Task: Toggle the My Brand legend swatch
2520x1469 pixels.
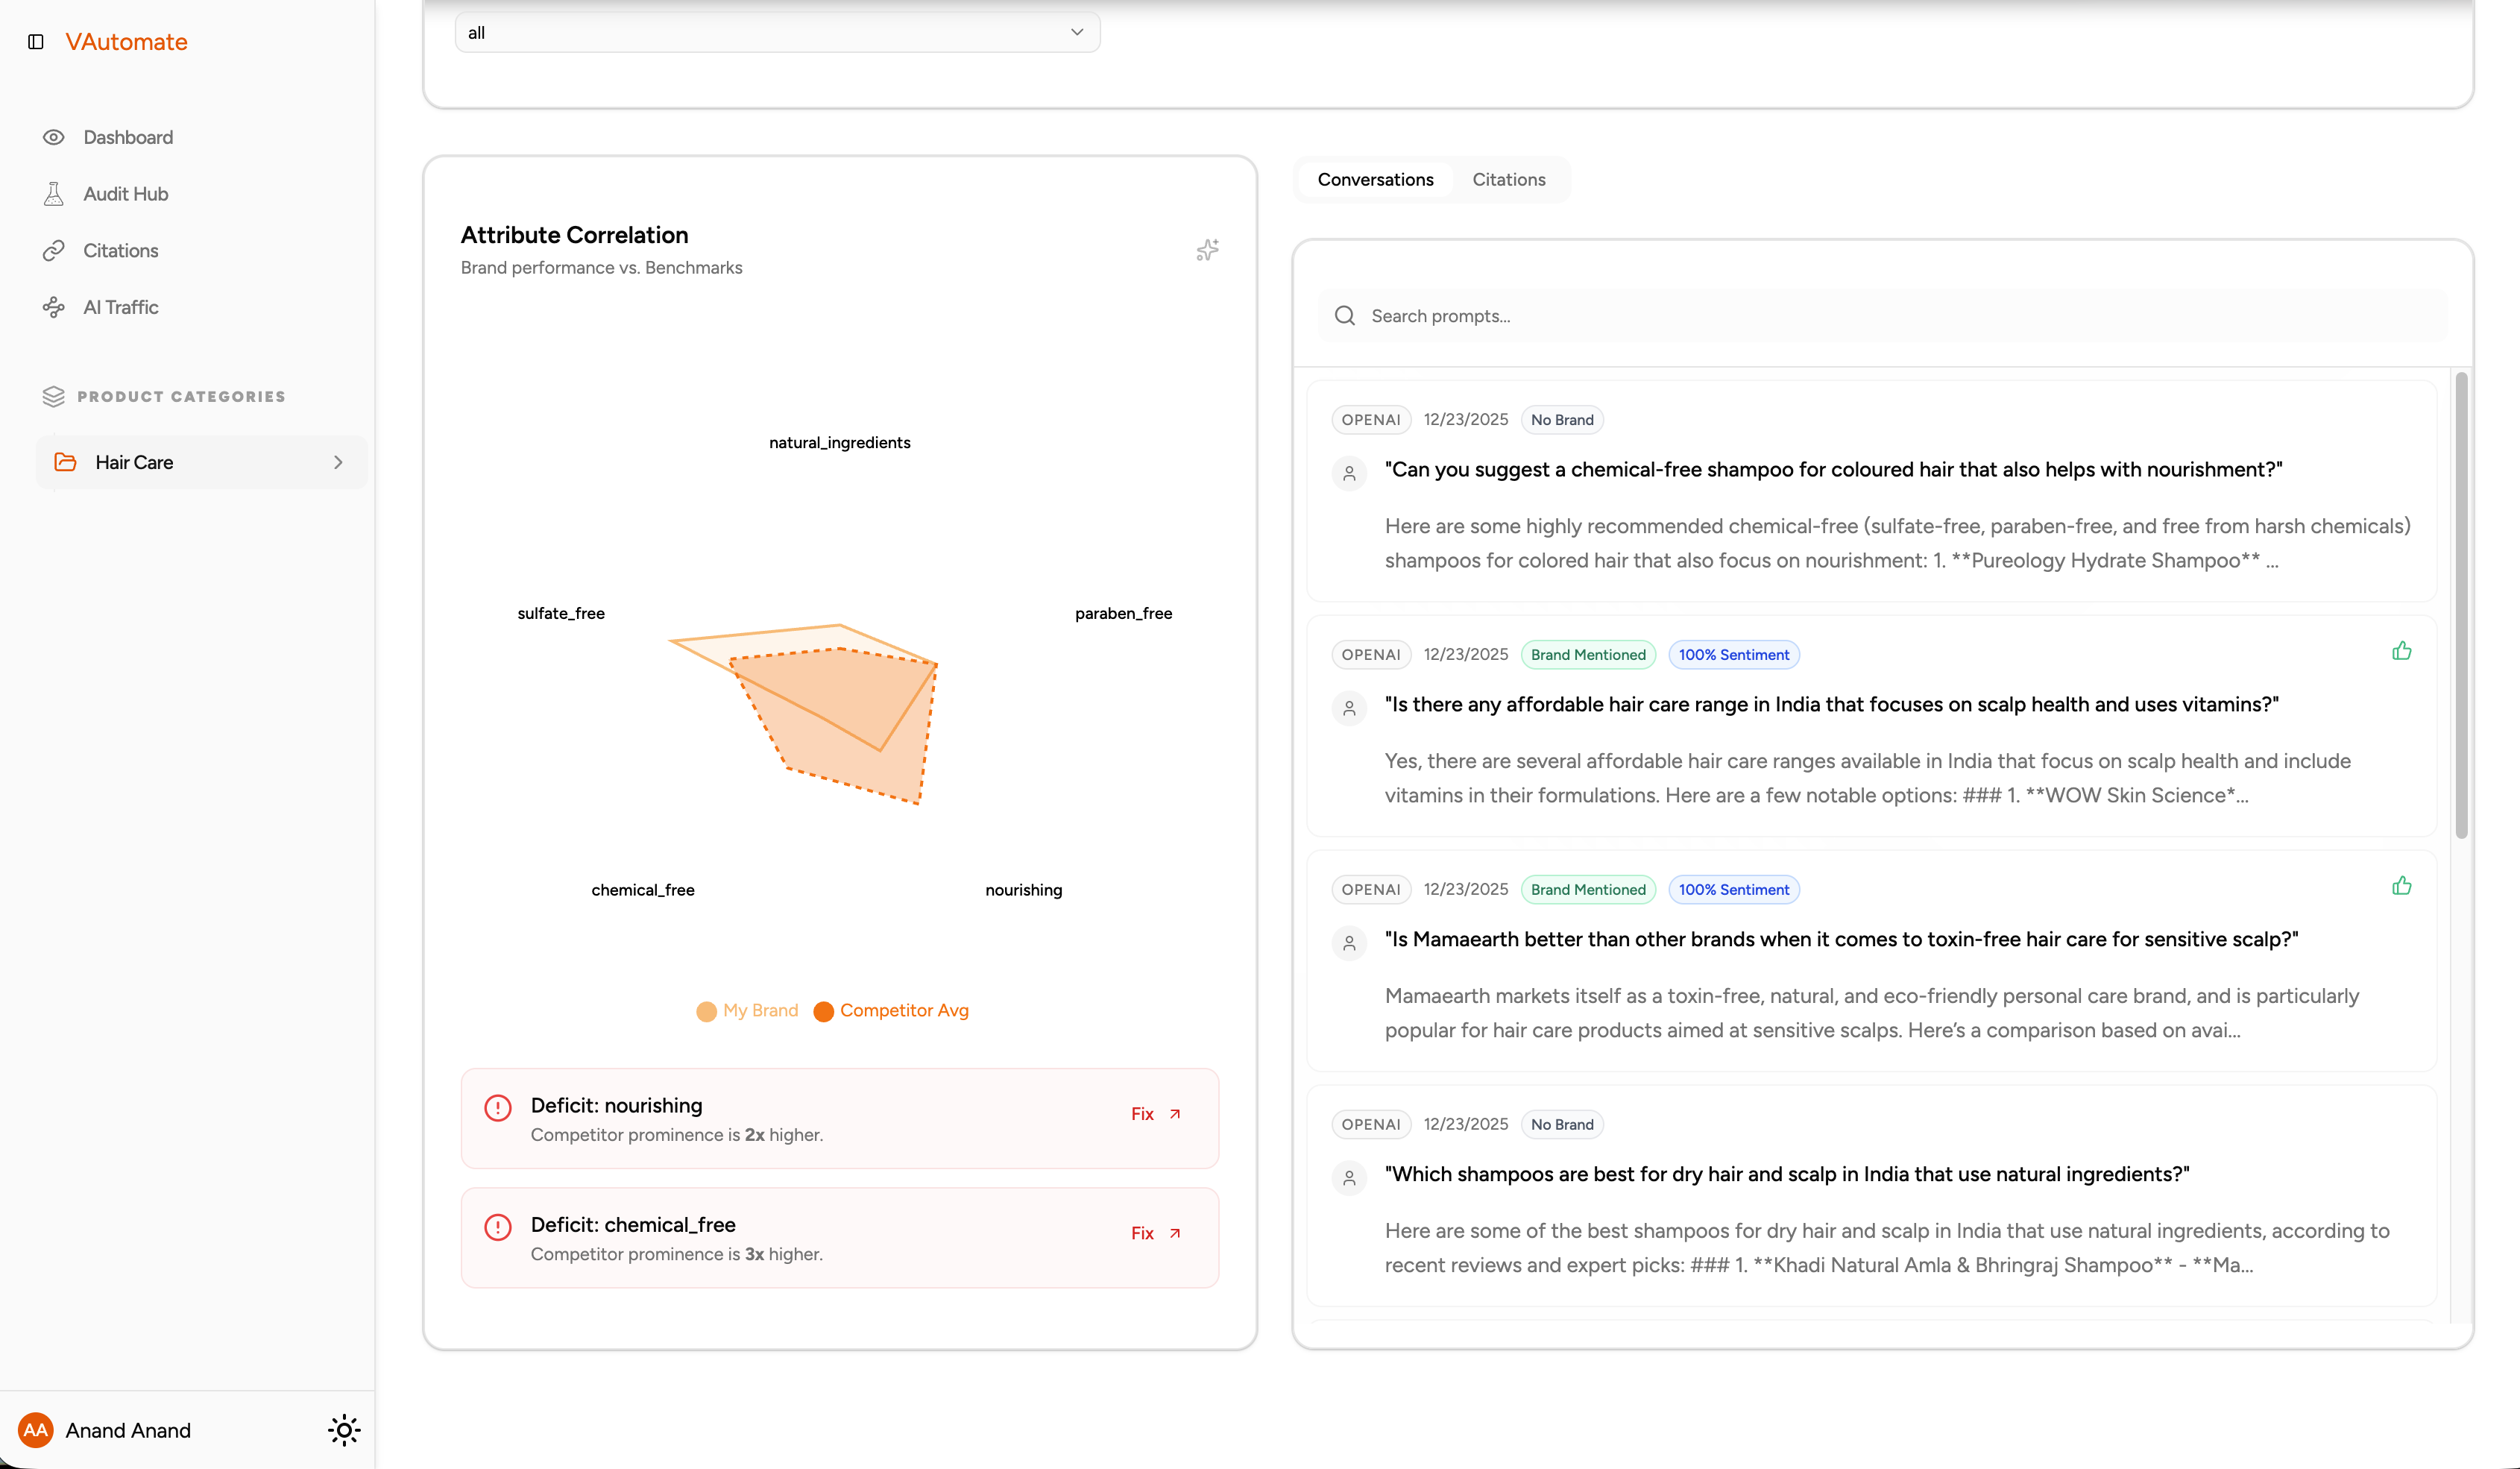Action: click(x=707, y=1011)
